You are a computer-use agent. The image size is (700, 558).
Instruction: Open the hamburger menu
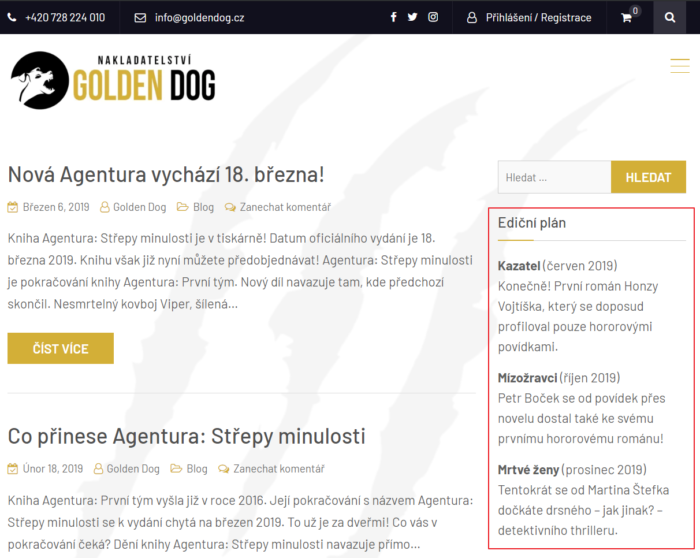(680, 66)
